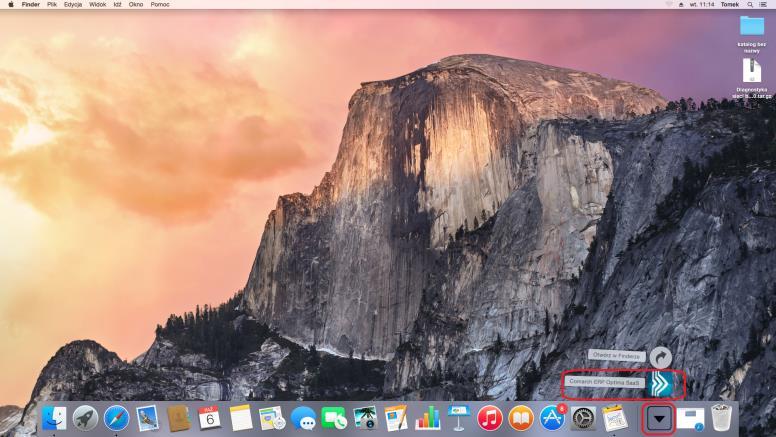Open the Widok menu
This screenshot has height=437, width=776.
pyautogui.click(x=97, y=4)
